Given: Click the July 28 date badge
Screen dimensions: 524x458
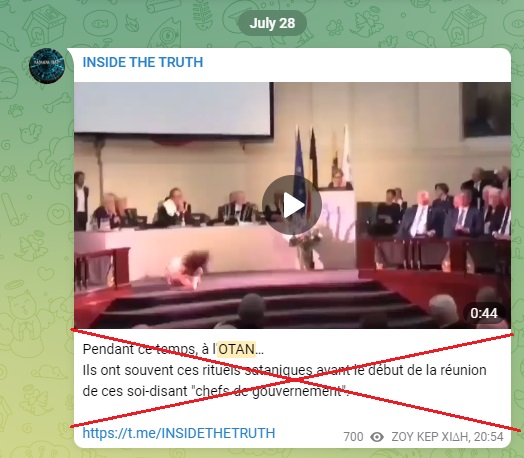Looking at the screenshot, I should (272, 23).
